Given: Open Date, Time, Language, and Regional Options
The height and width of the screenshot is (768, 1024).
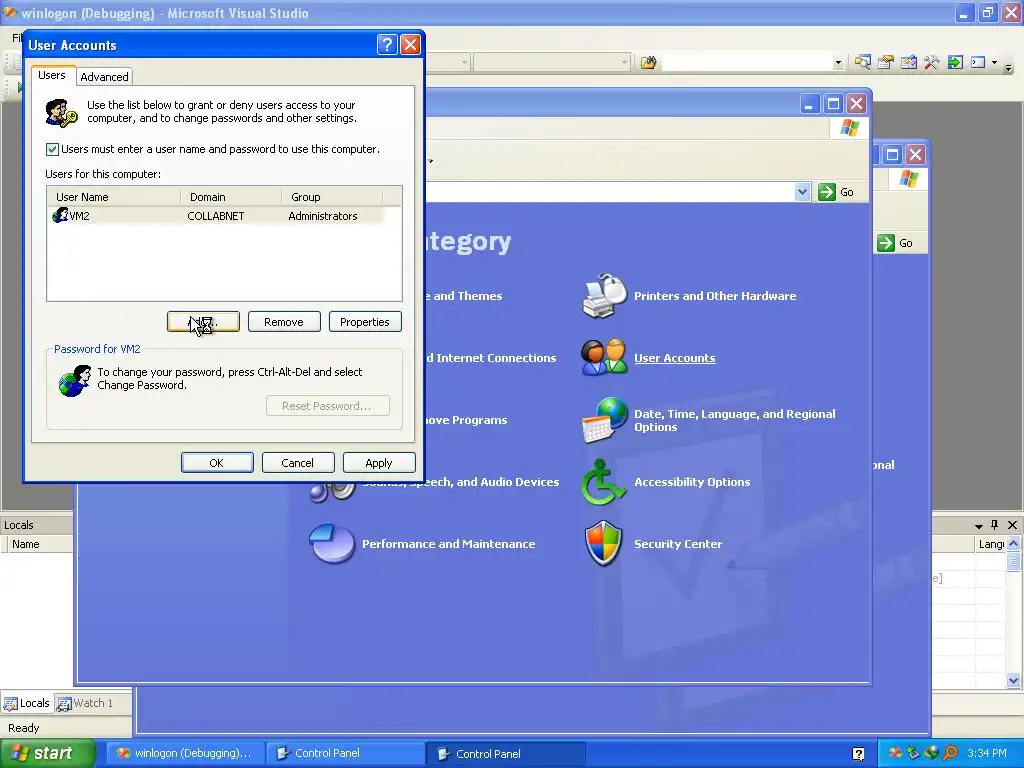Looking at the screenshot, I should pyautogui.click(x=735, y=421).
